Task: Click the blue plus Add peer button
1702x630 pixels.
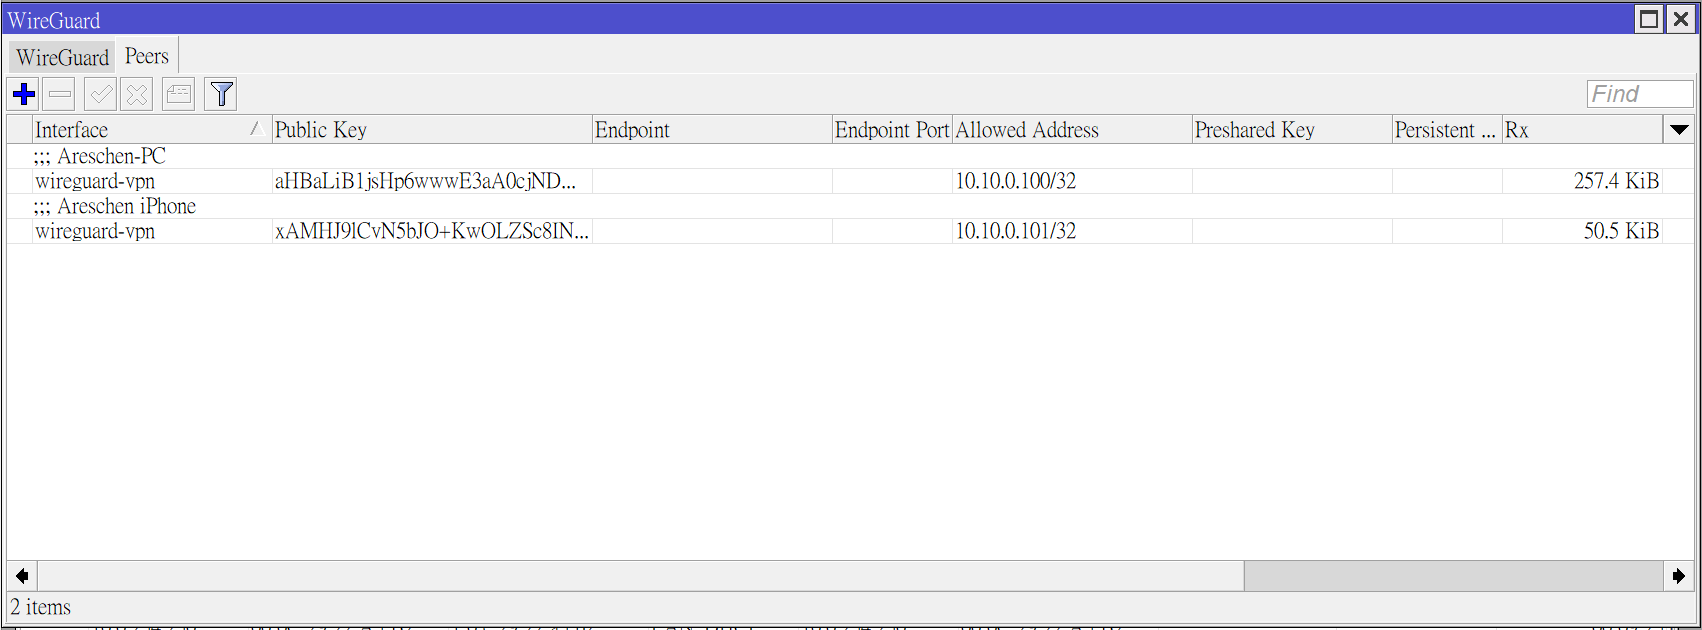Action: click(24, 95)
